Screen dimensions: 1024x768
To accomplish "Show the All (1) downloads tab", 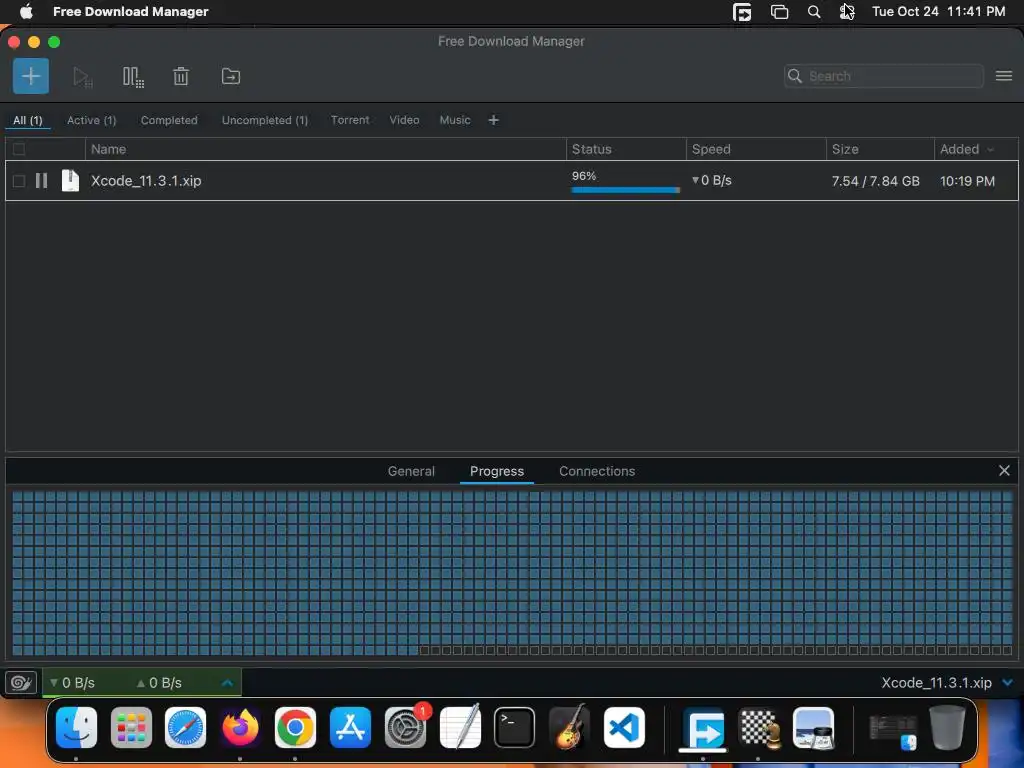I will (x=27, y=120).
